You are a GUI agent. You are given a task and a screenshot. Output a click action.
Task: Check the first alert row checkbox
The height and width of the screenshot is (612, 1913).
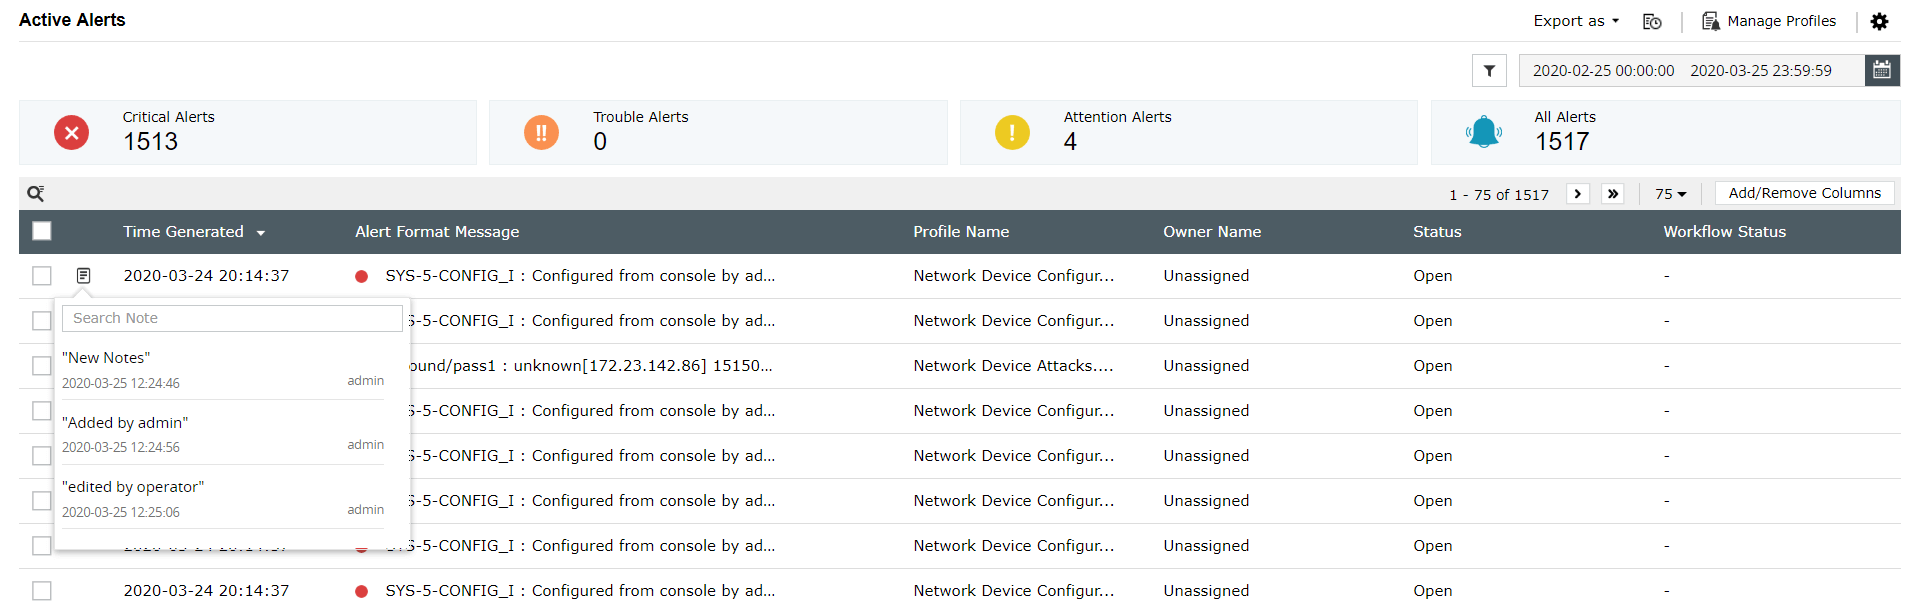[42, 276]
